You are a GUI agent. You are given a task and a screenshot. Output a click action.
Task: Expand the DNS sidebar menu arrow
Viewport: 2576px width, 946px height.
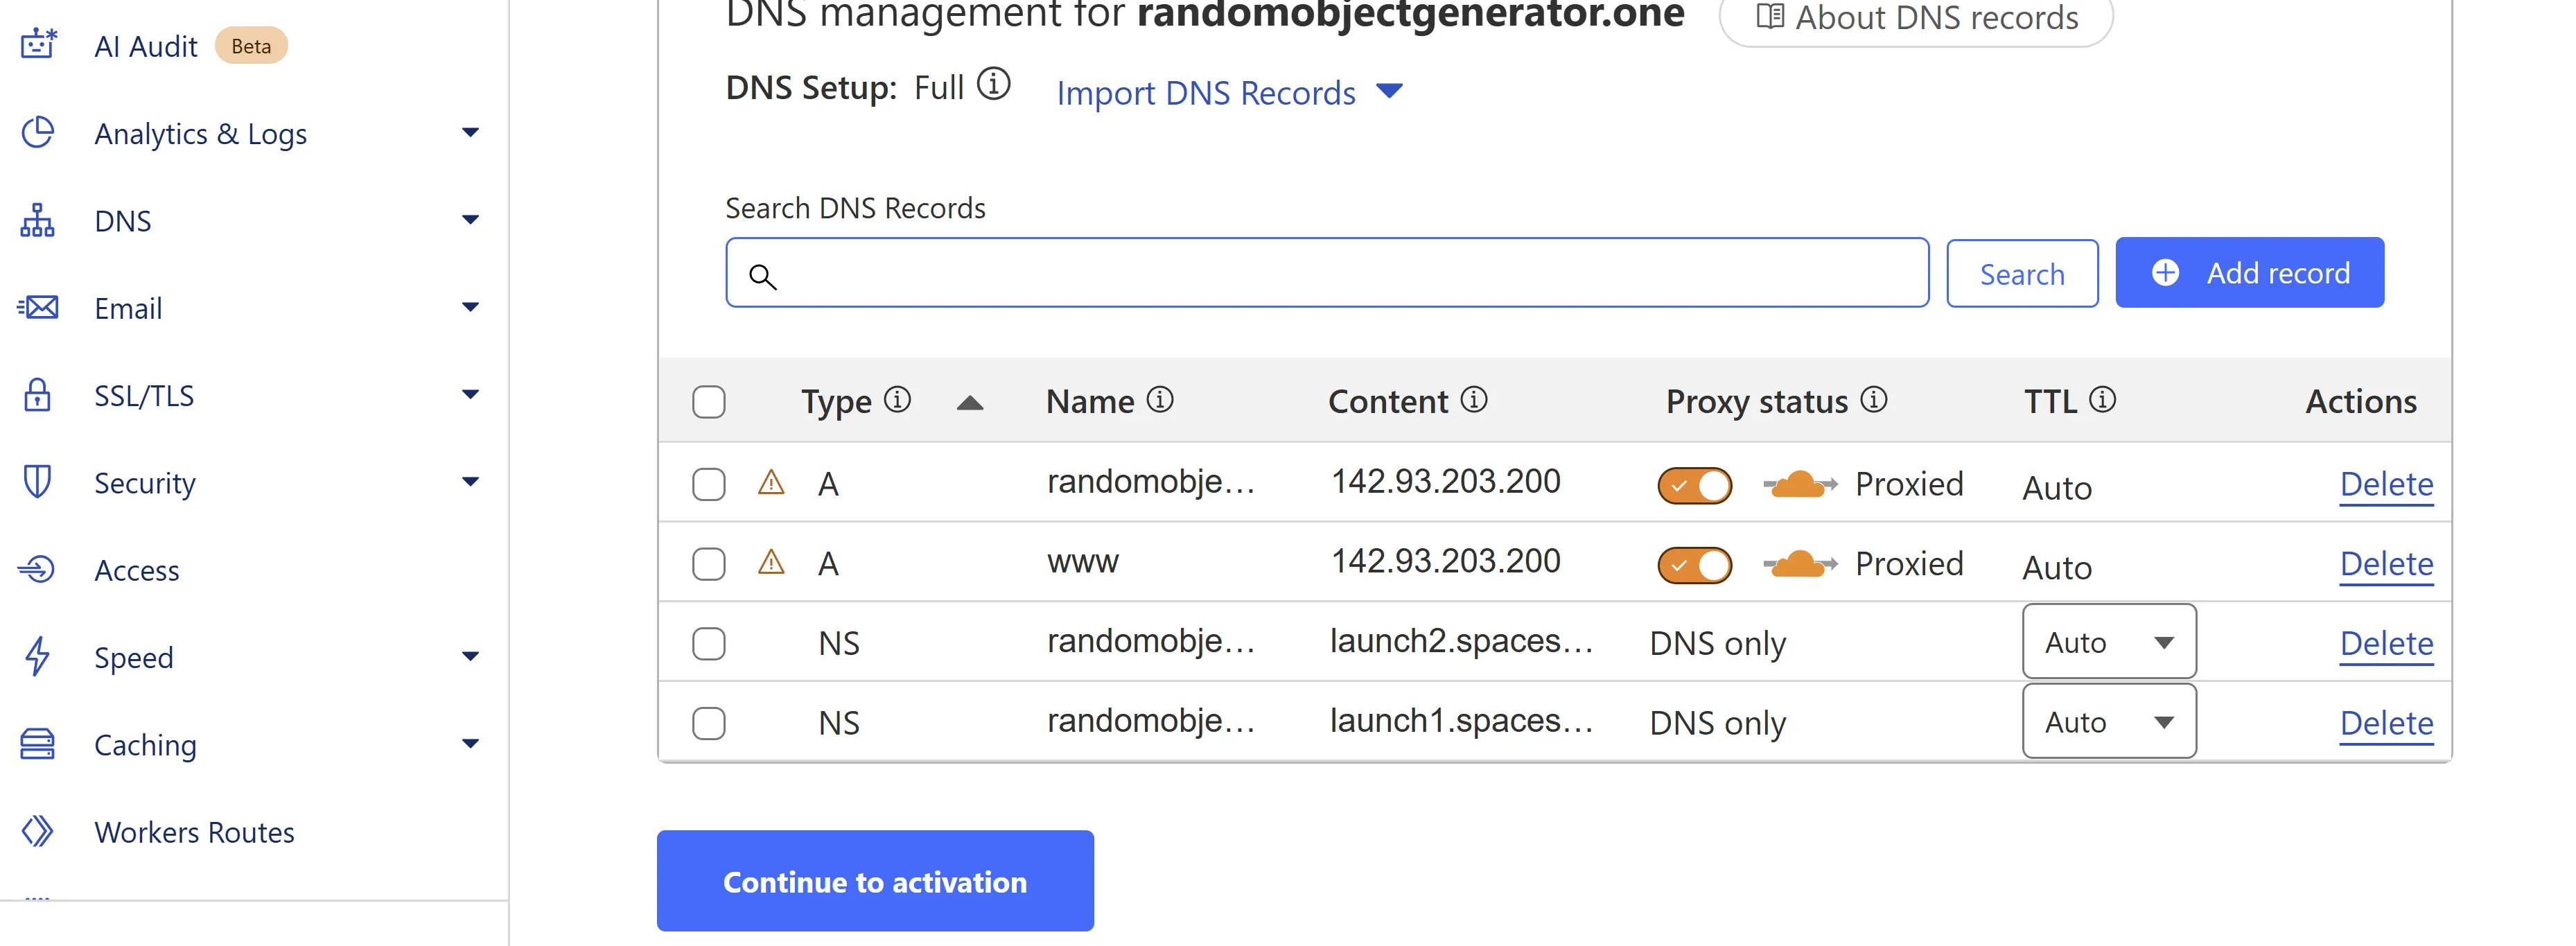[x=470, y=219]
